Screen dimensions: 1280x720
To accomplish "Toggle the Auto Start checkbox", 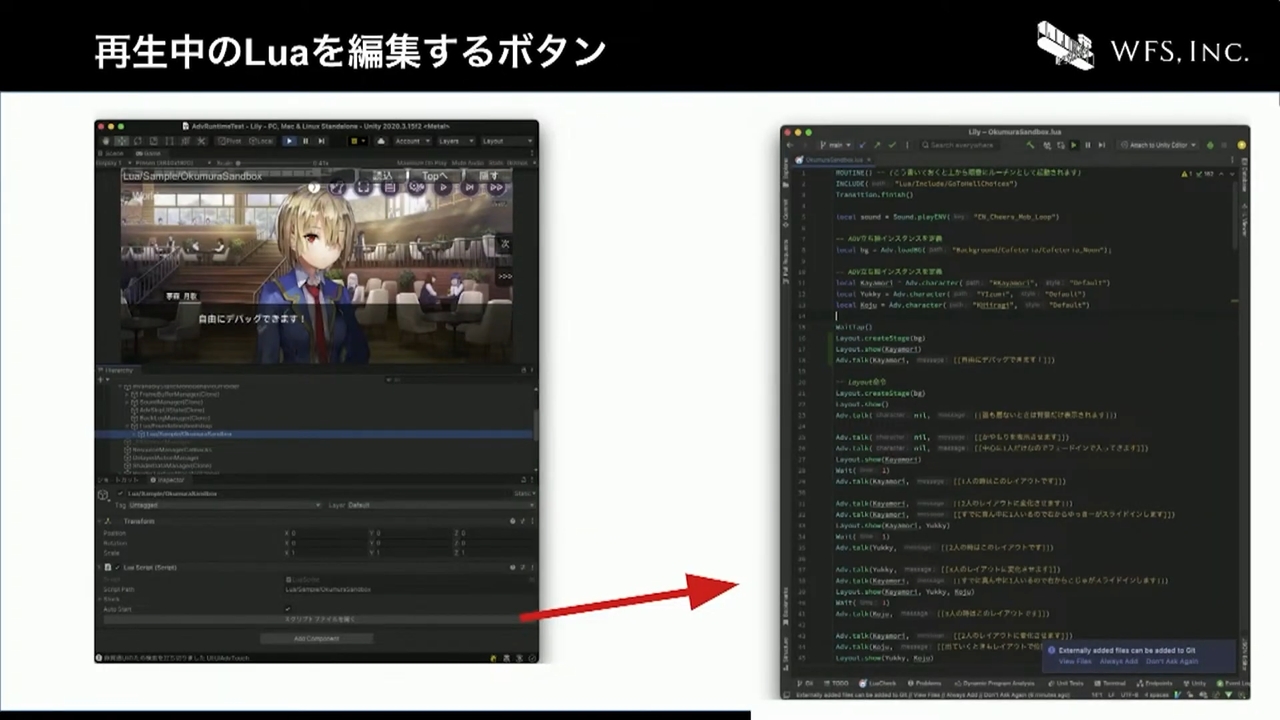I will click(x=287, y=609).
